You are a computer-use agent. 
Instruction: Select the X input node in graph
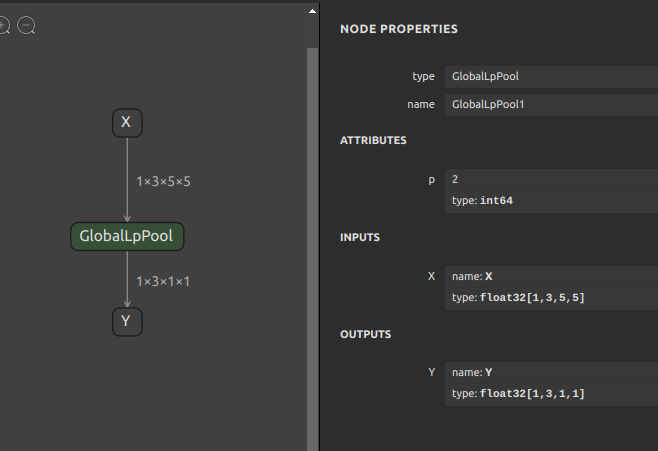(x=127, y=123)
